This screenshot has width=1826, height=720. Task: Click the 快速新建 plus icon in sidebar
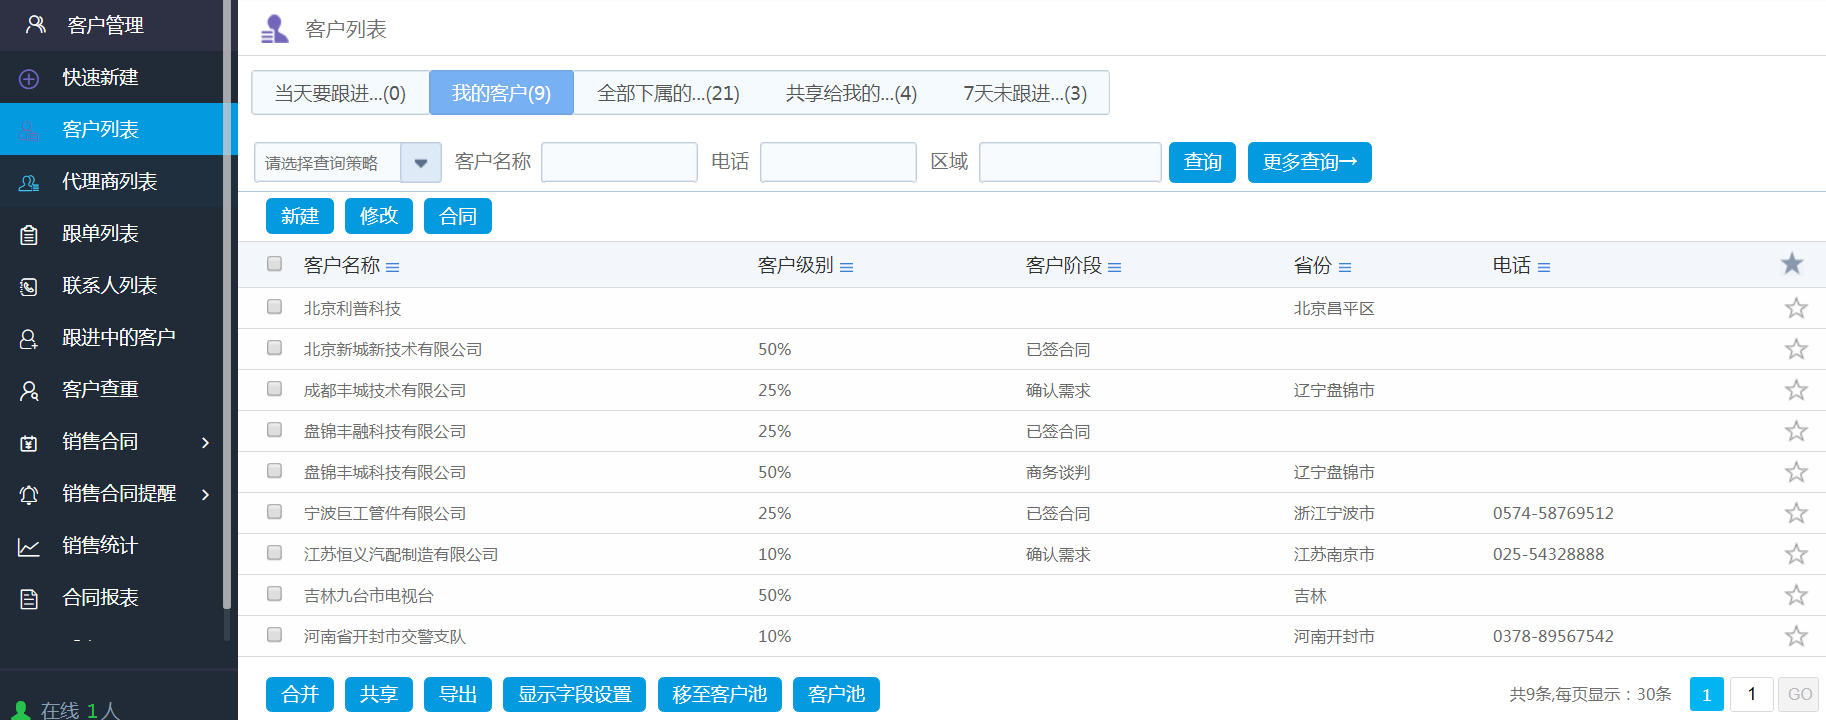coord(29,78)
